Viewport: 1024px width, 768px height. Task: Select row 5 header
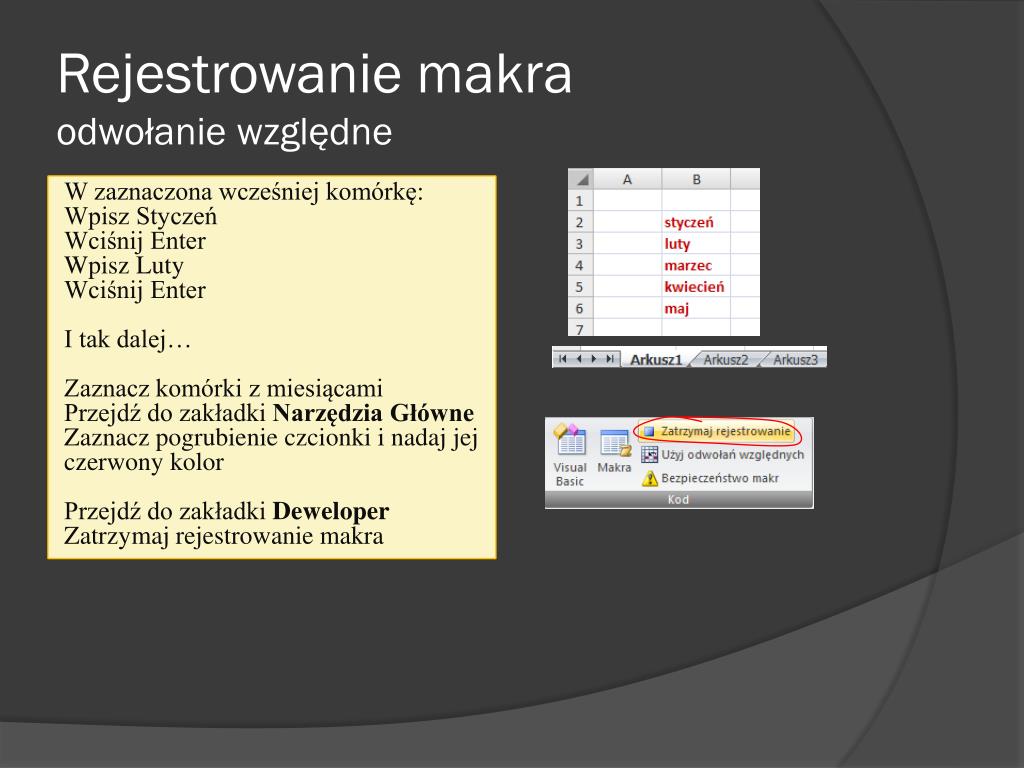[580, 287]
